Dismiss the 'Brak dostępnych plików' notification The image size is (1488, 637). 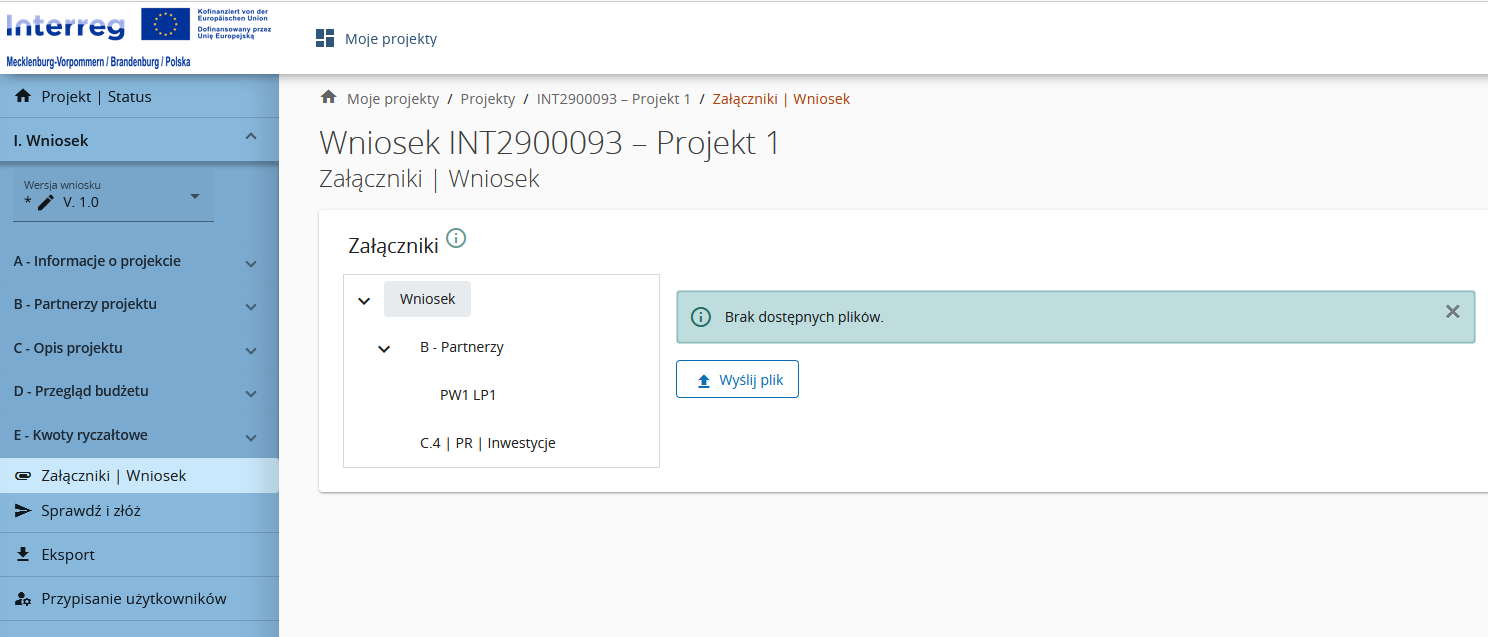(x=1452, y=312)
